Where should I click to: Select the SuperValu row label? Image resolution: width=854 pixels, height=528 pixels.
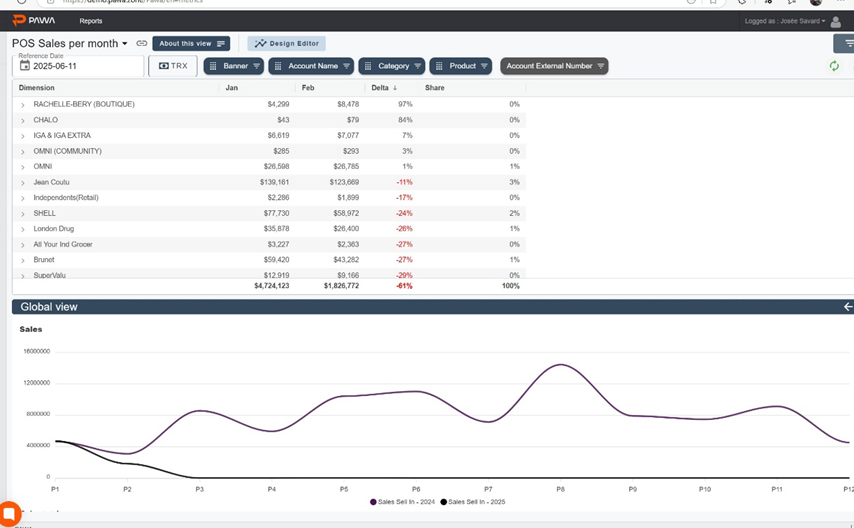[x=50, y=275]
